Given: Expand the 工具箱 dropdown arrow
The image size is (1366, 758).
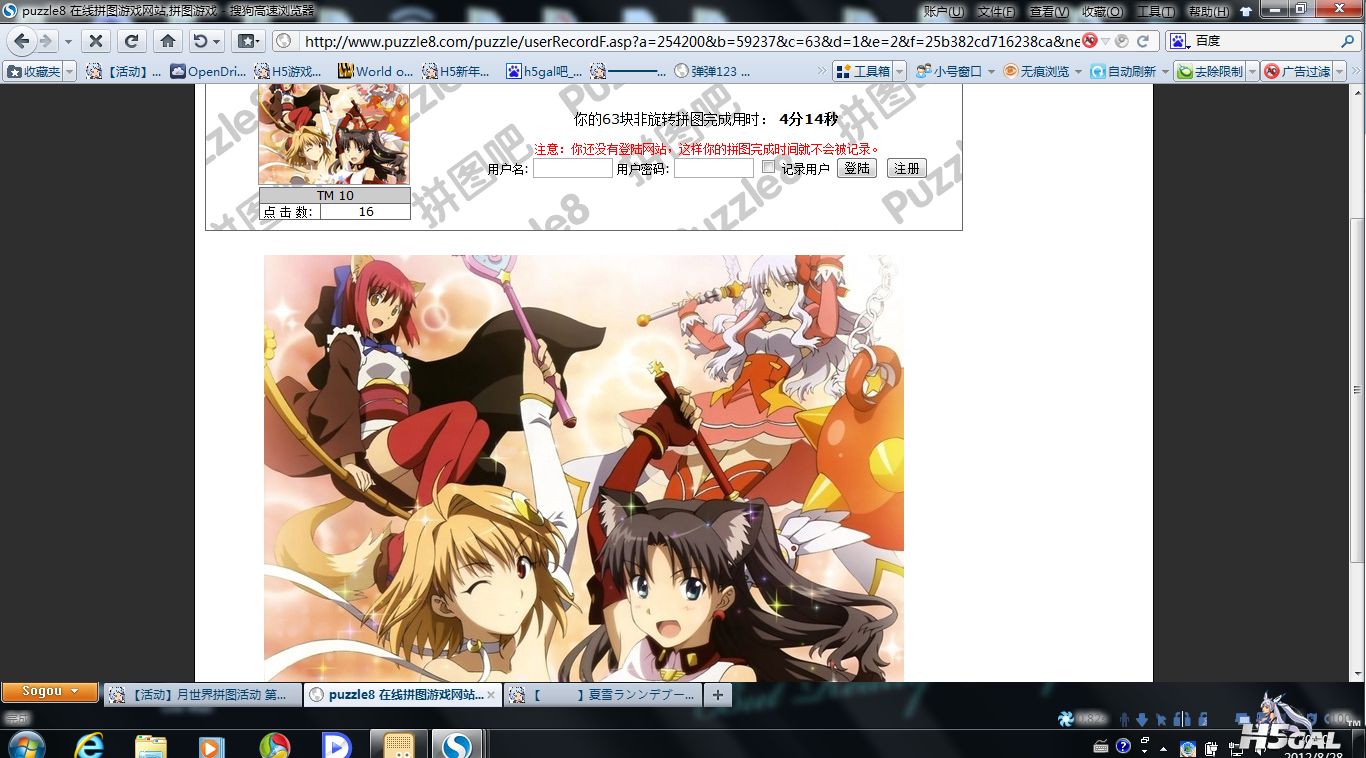Looking at the screenshot, I should coord(899,71).
